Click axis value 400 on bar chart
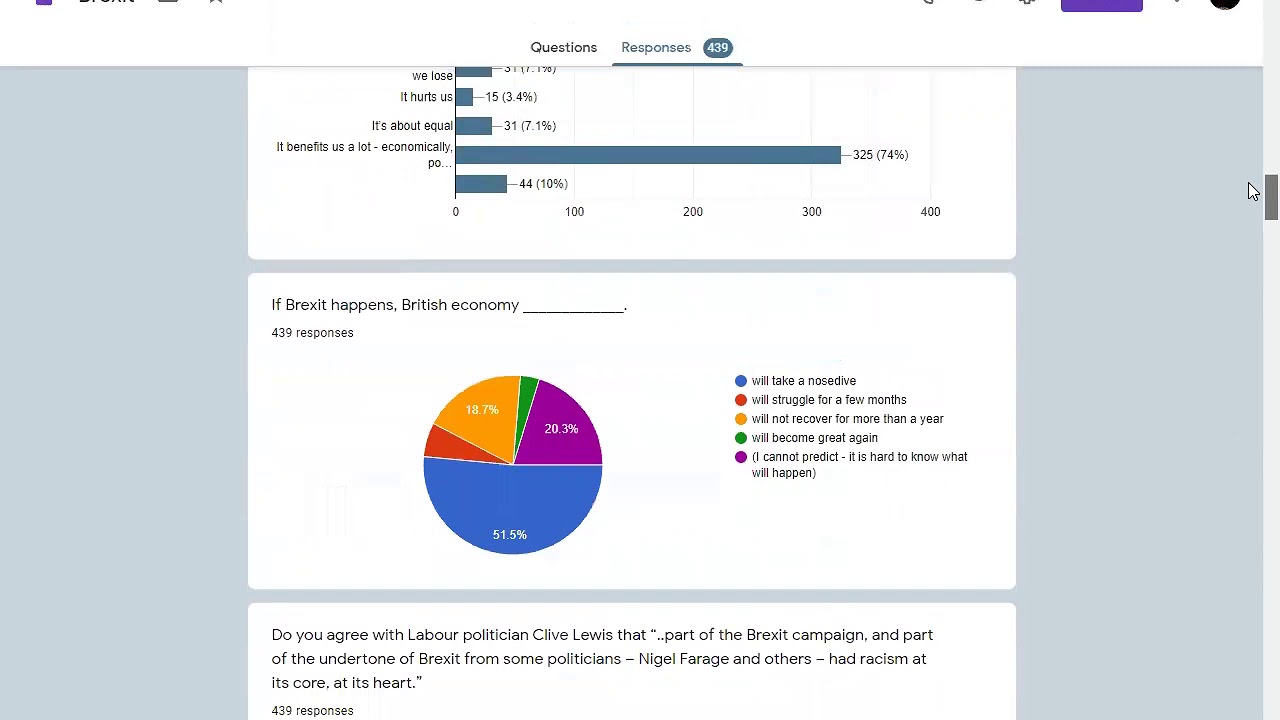The height and width of the screenshot is (720, 1280). click(x=930, y=212)
